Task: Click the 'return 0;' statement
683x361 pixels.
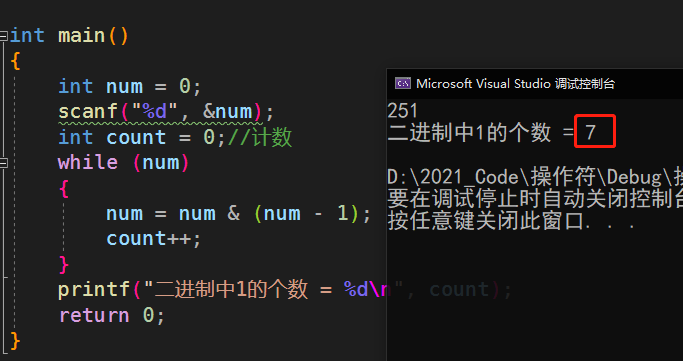Action: pos(112,315)
